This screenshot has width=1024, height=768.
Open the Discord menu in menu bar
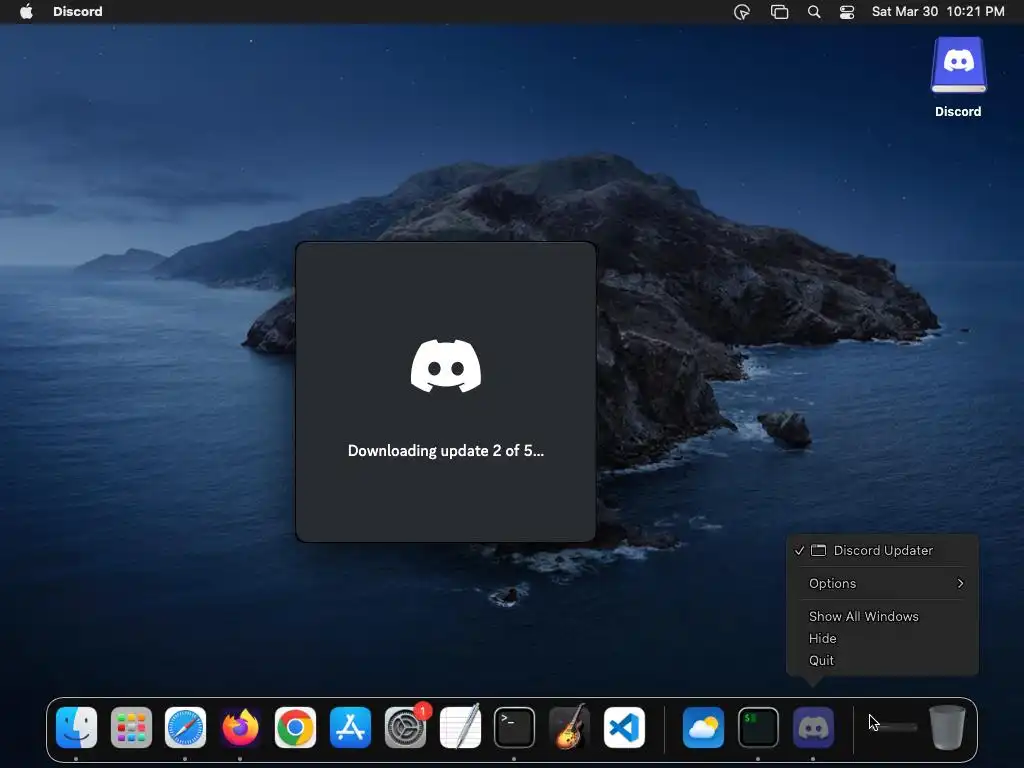point(78,12)
